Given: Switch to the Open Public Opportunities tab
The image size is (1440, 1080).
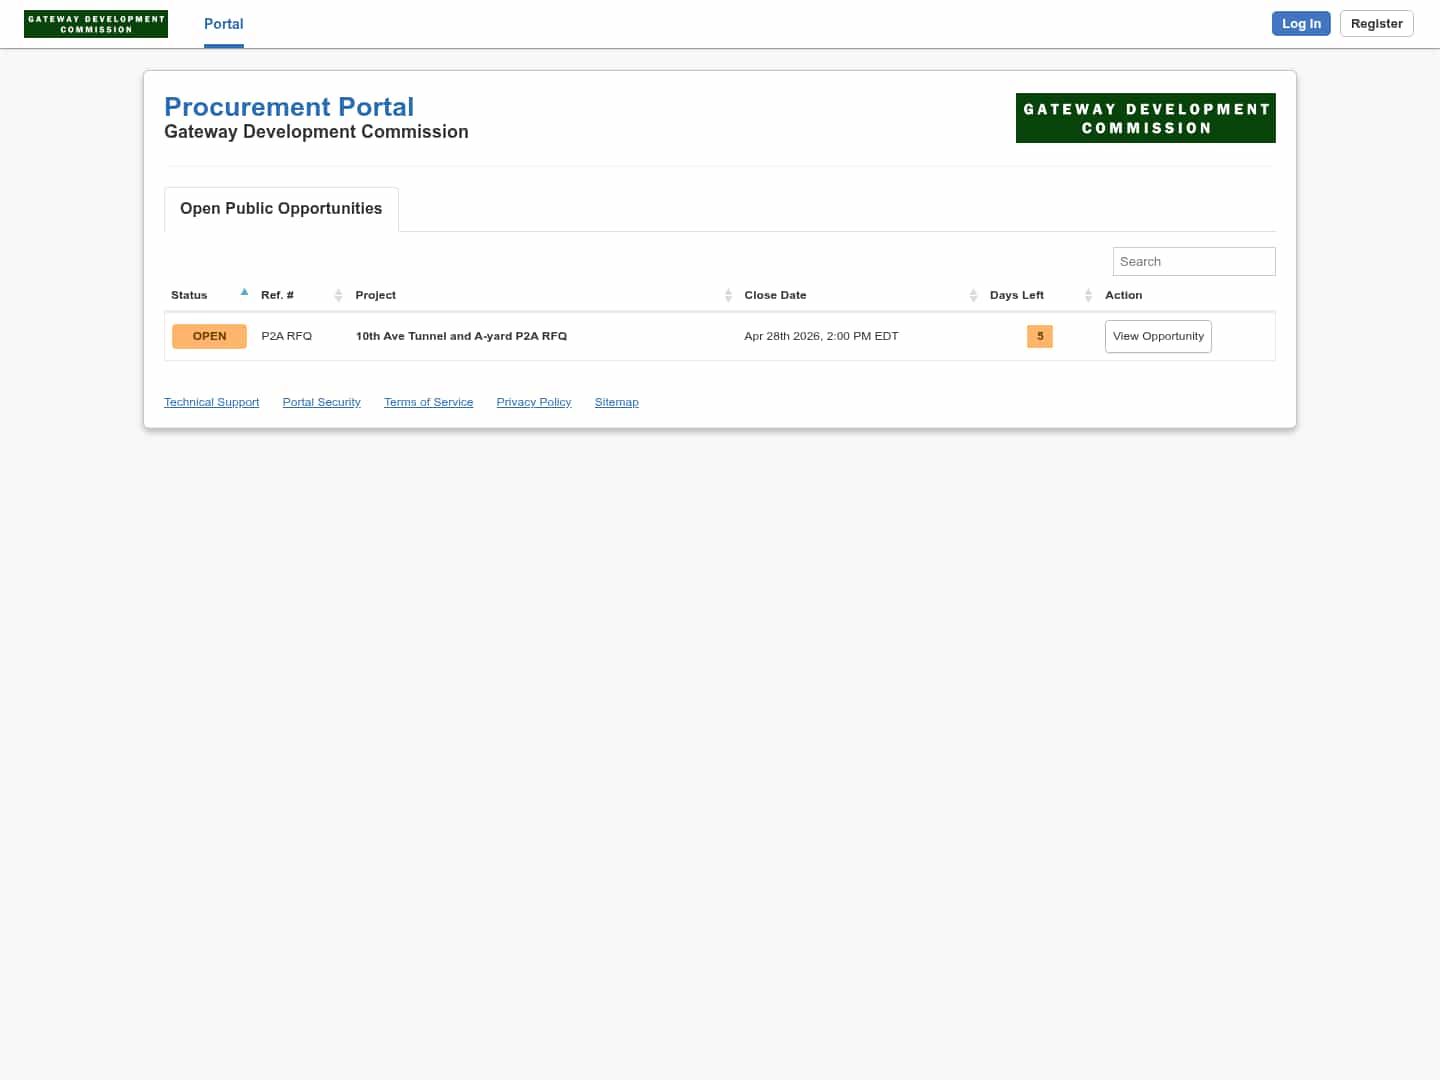Looking at the screenshot, I should pos(281,208).
